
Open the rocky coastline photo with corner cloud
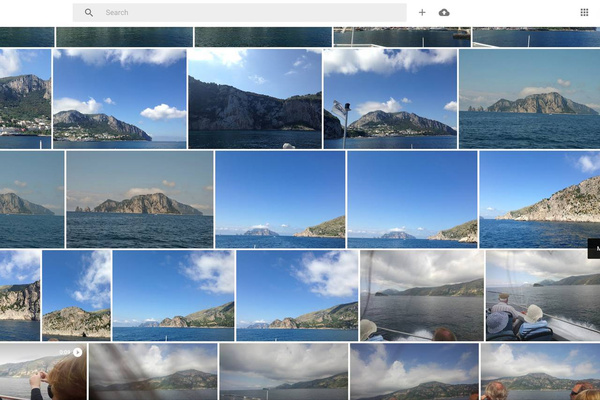[x=540, y=199]
